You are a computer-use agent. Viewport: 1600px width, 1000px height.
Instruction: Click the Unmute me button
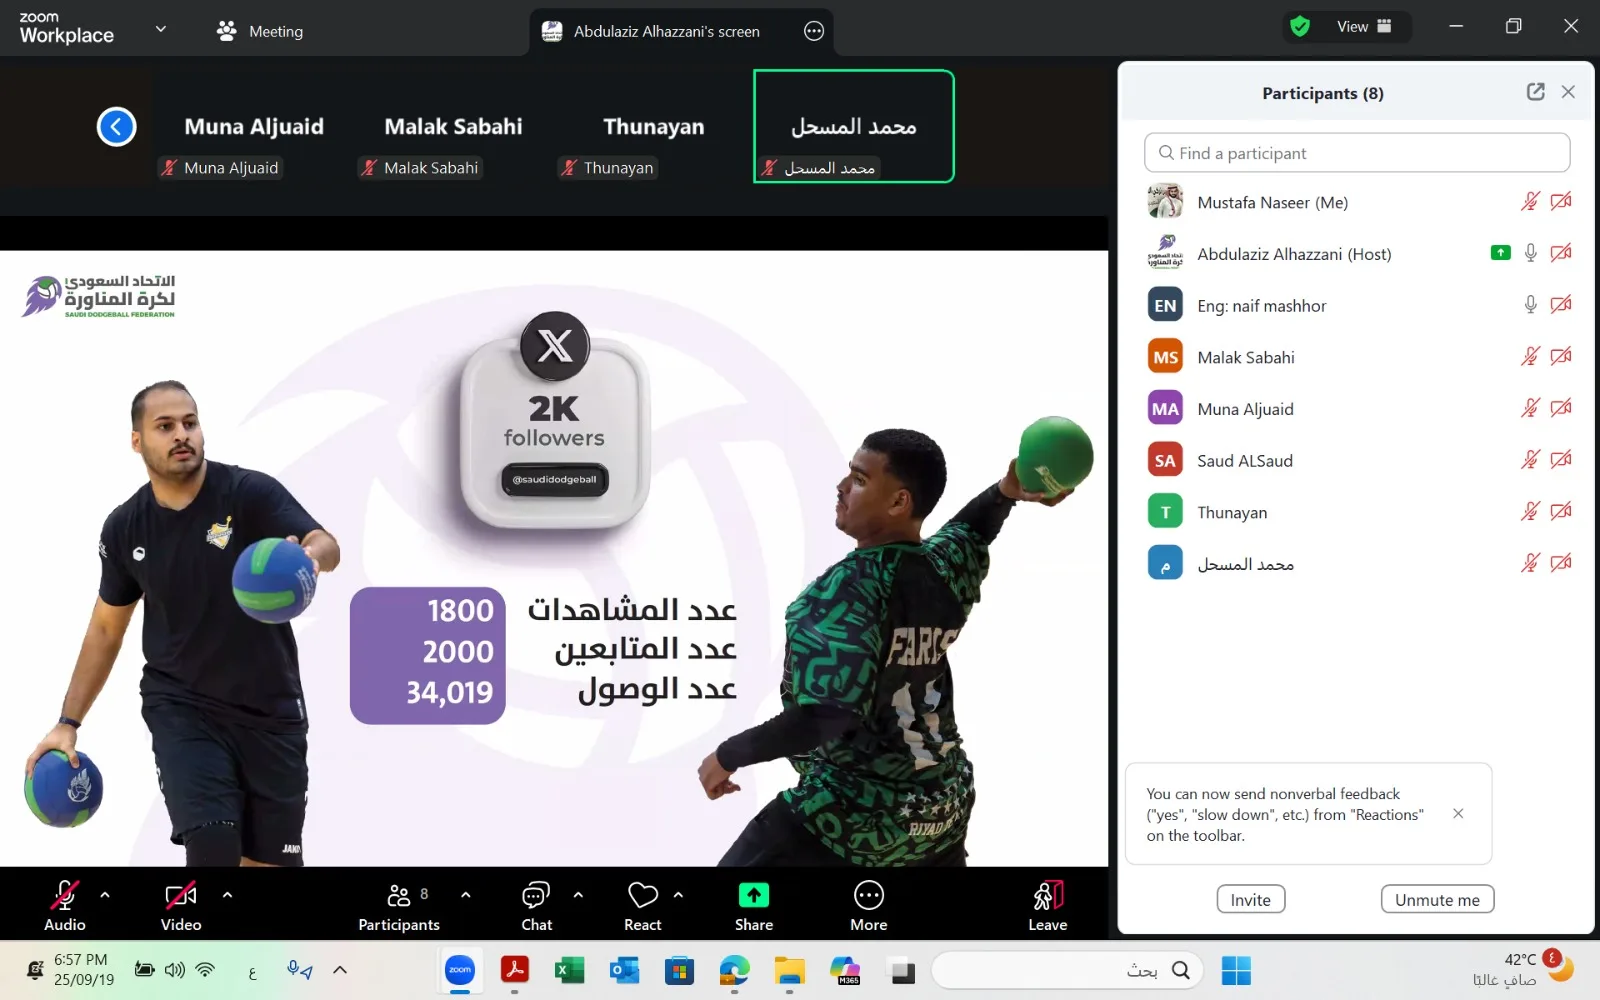click(x=1436, y=899)
